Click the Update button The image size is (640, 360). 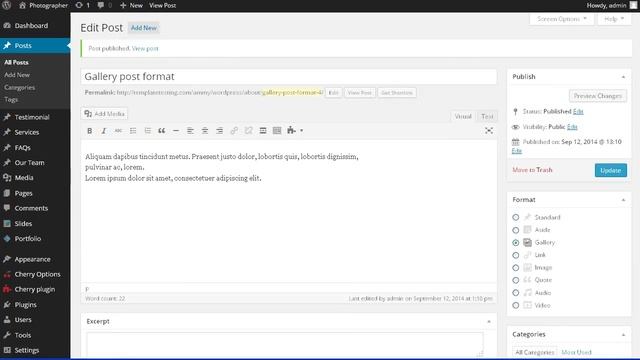point(611,170)
